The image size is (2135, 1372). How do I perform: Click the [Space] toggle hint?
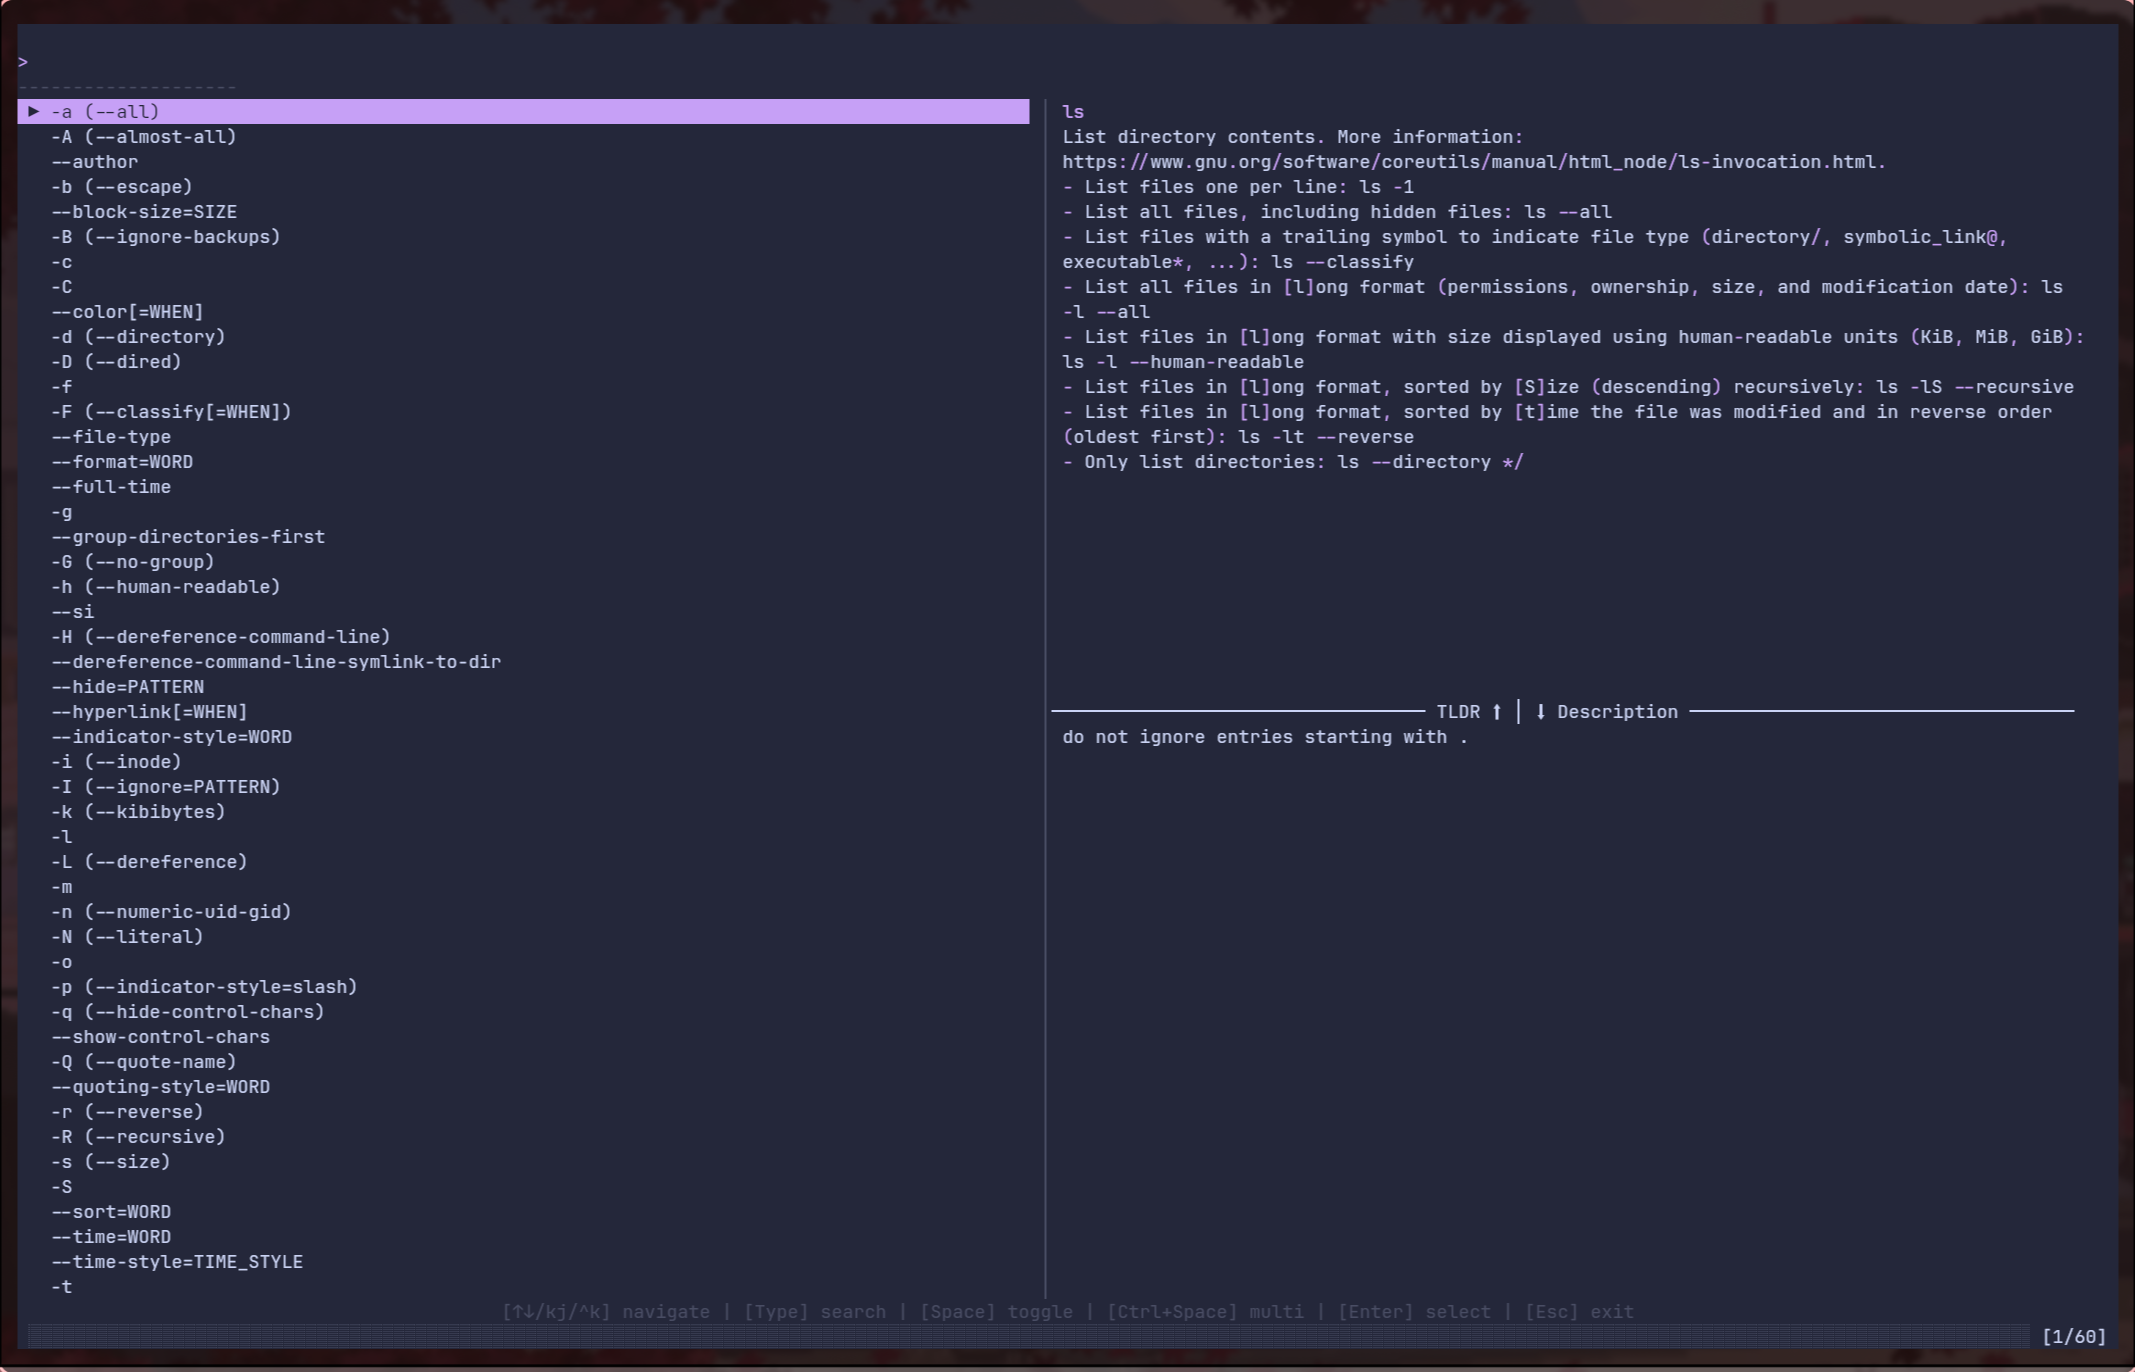pos(996,1312)
